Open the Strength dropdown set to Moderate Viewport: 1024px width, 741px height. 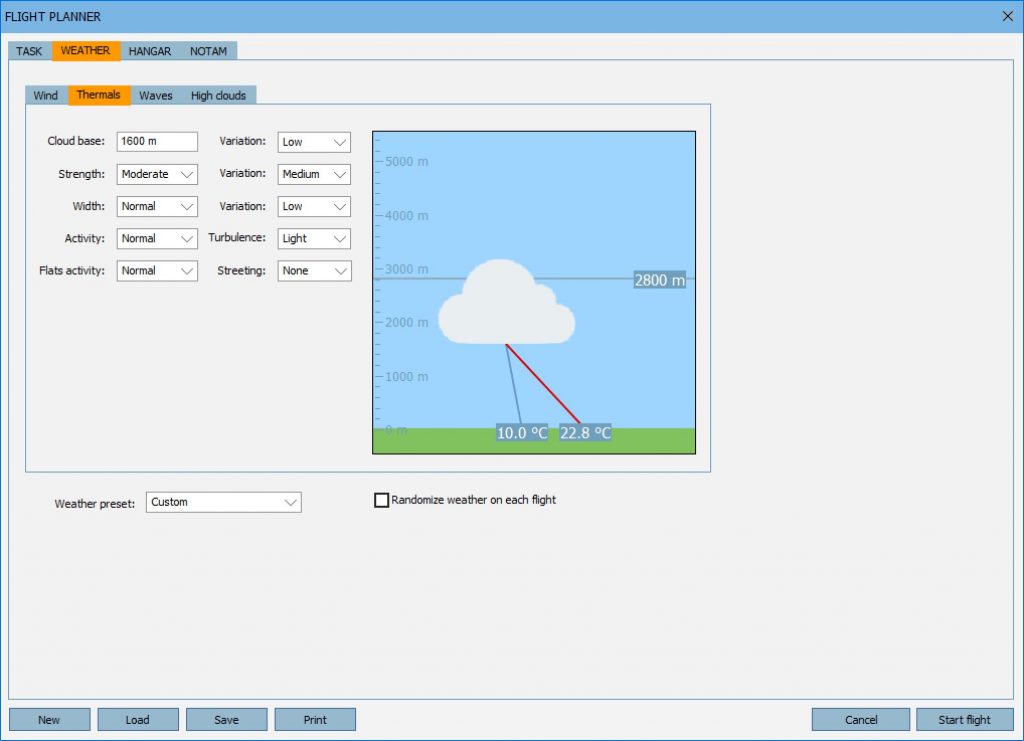tap(157, 174)
